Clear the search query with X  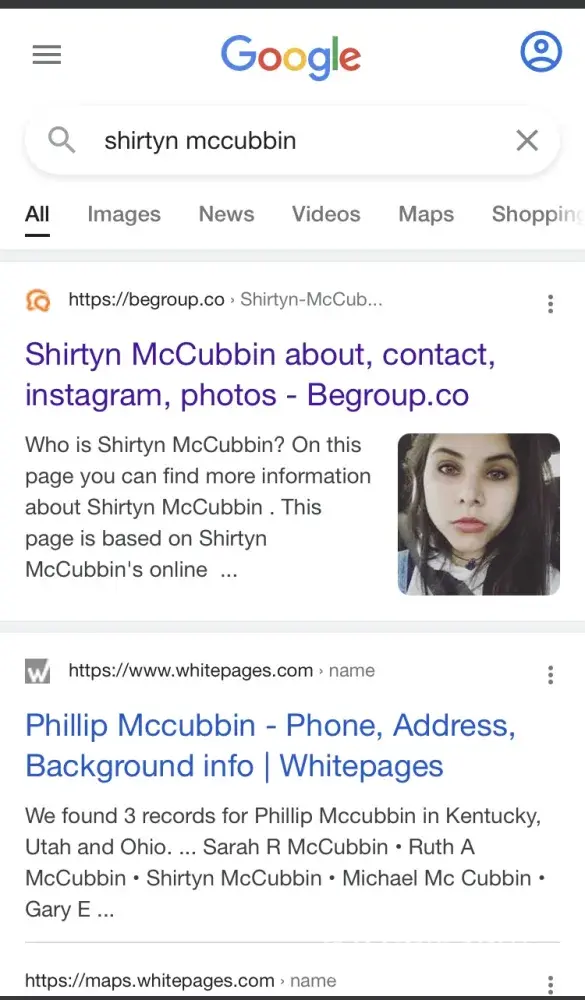pyautogui.click(x=527, y=140)
